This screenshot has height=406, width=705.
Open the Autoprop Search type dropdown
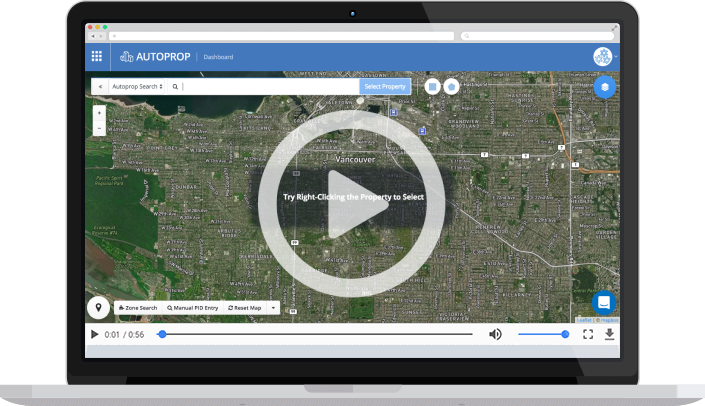tap(138, 87)
